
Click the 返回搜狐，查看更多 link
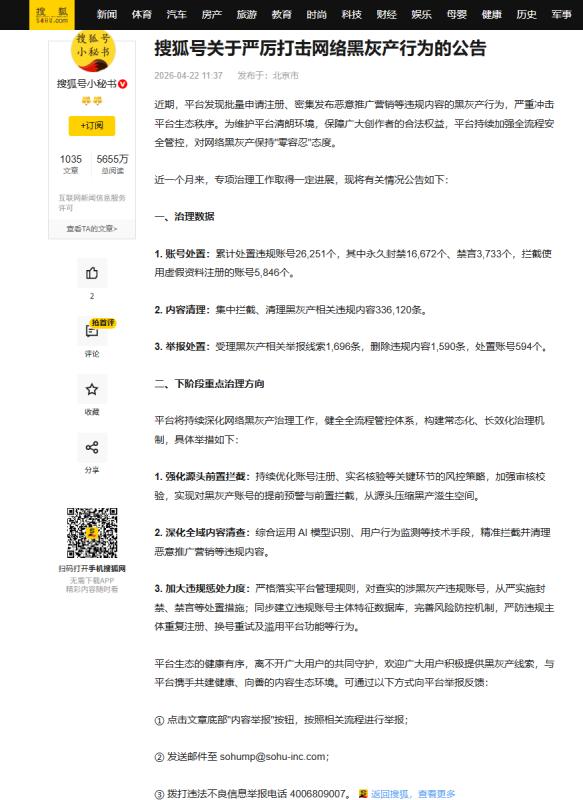pyautogui.click(x=413, y=793)
